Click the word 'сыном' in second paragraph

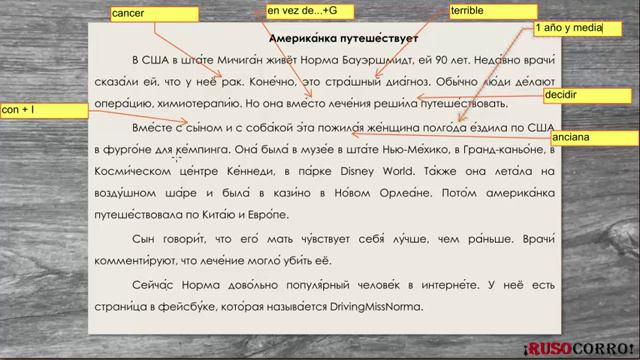pyautogui.click(x=204, y=128)
